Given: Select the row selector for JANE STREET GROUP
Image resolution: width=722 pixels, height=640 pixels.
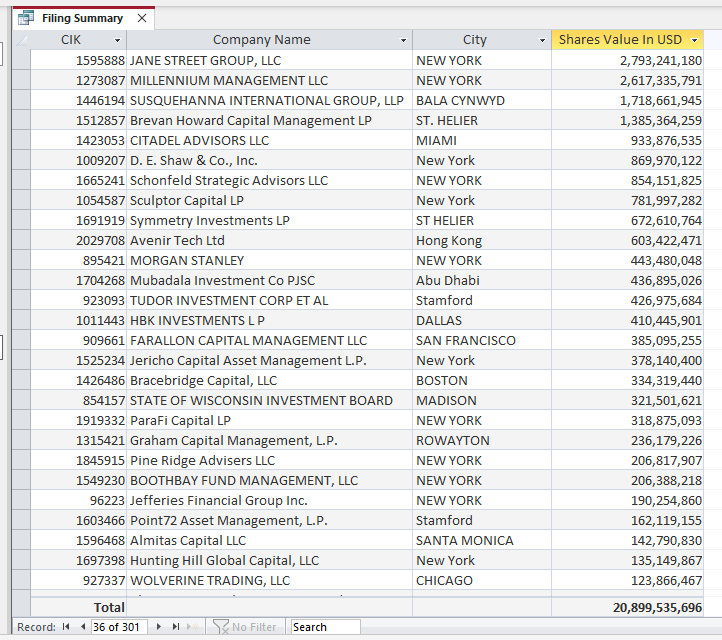Looking at the screenshot, I should 21,60.
